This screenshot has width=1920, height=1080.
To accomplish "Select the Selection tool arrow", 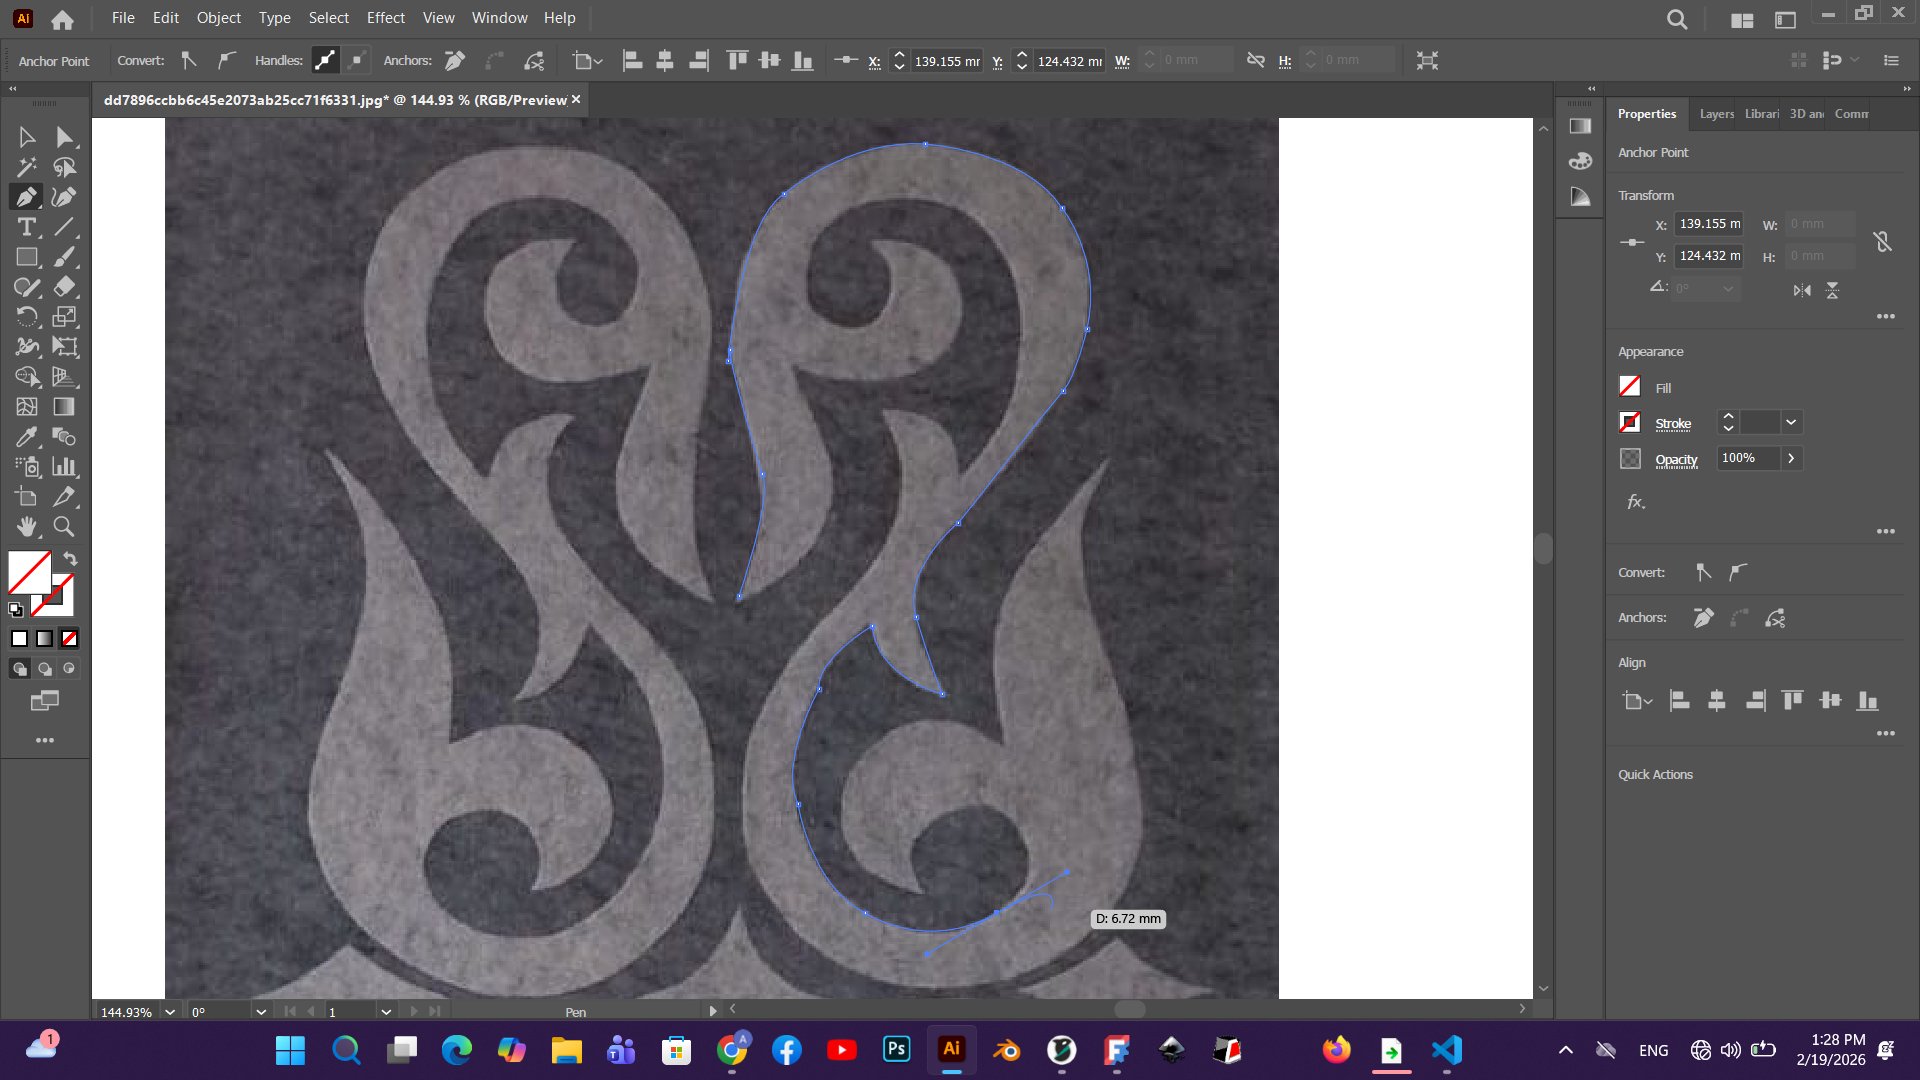I will click(x=27, y=137).
